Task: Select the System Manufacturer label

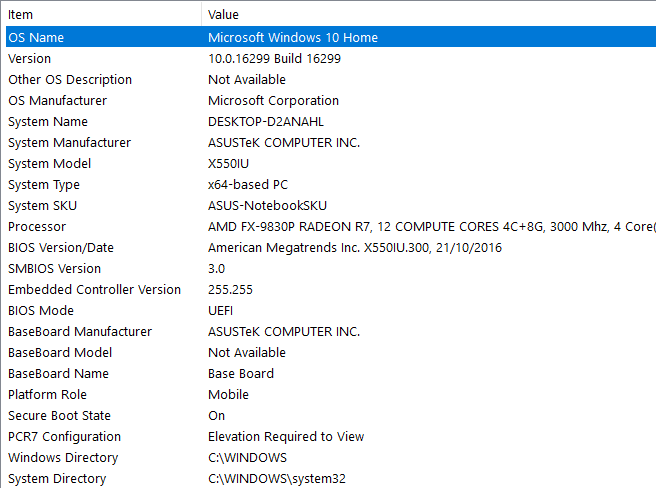Action: pyautogui.click(x=69, y=143)
